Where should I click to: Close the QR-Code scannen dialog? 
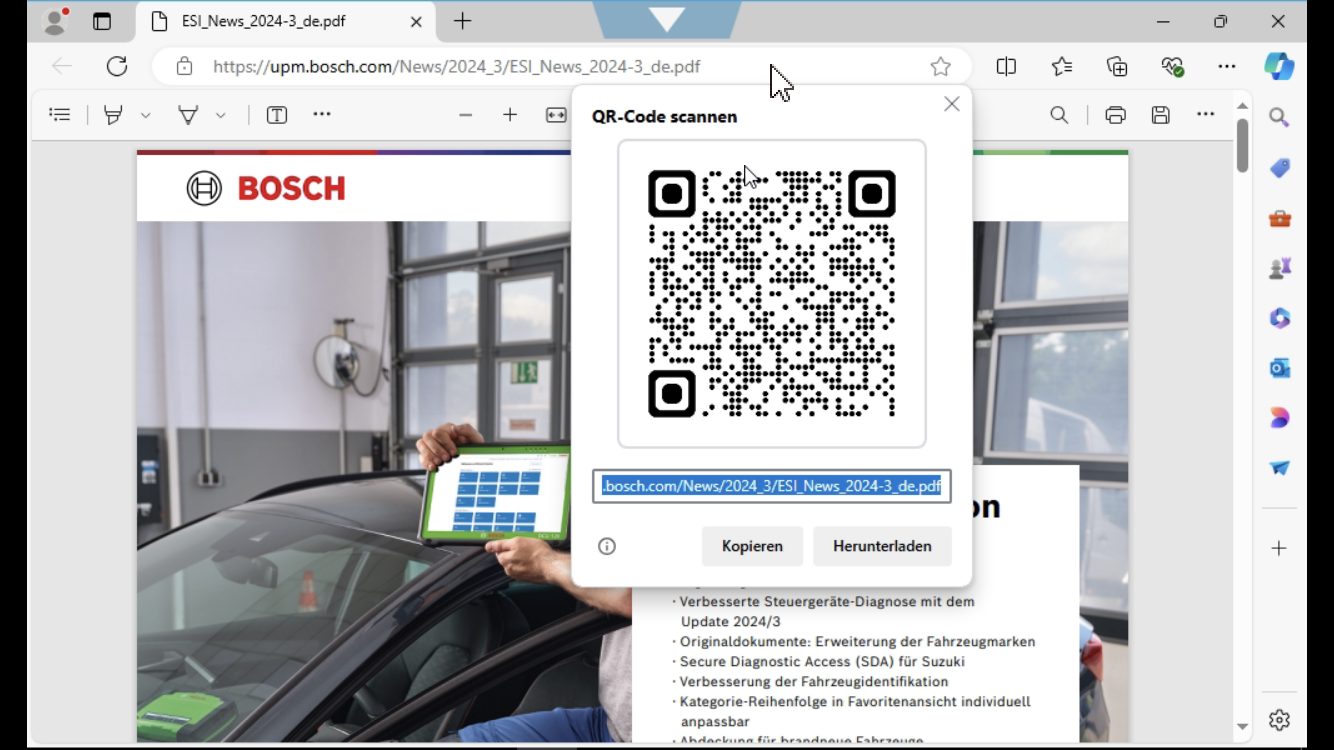952,104
